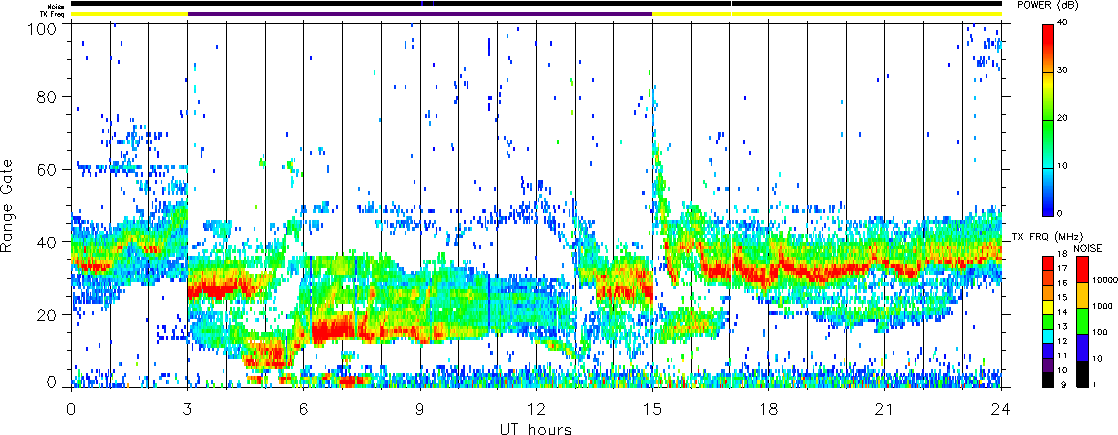1118x435 pixels.
Task: Select the UT hours tick label 18
Action: (769, 409)
